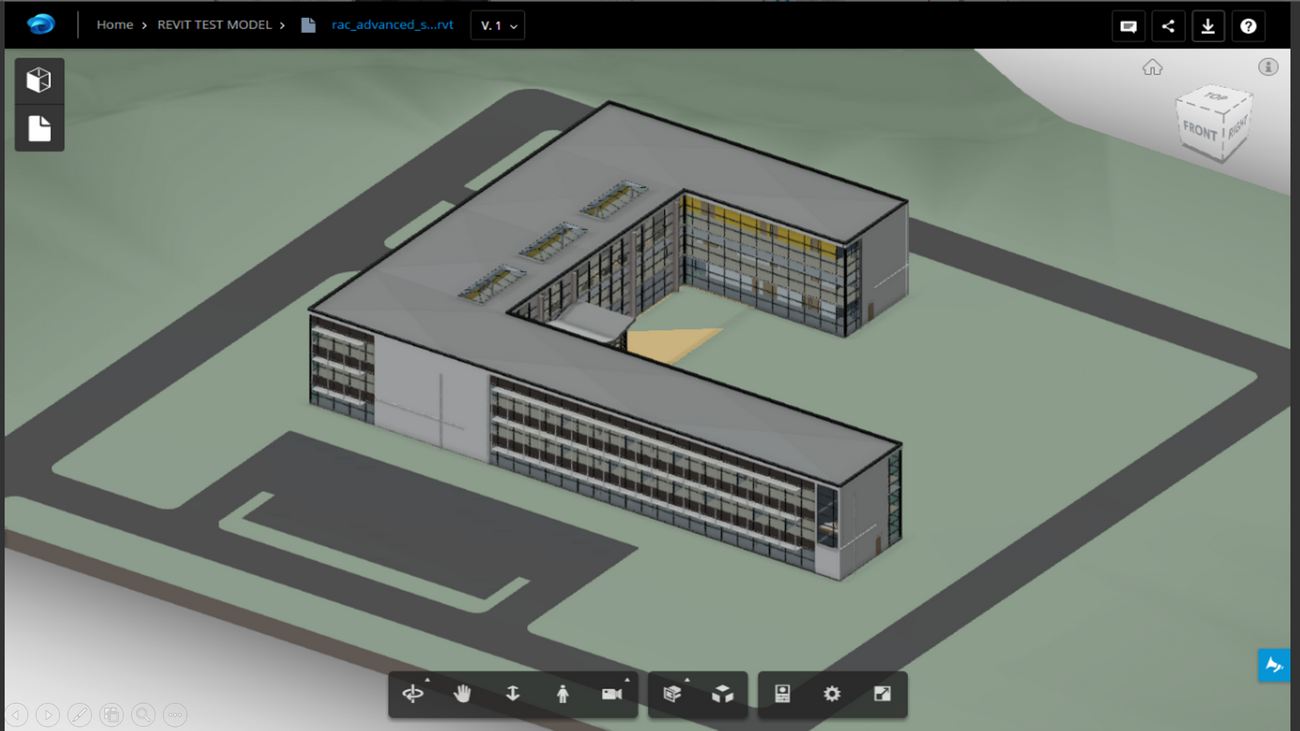Go to Home in the breadcrumb
Viewport: 1300px width, 731px height.
pos(114,24)
